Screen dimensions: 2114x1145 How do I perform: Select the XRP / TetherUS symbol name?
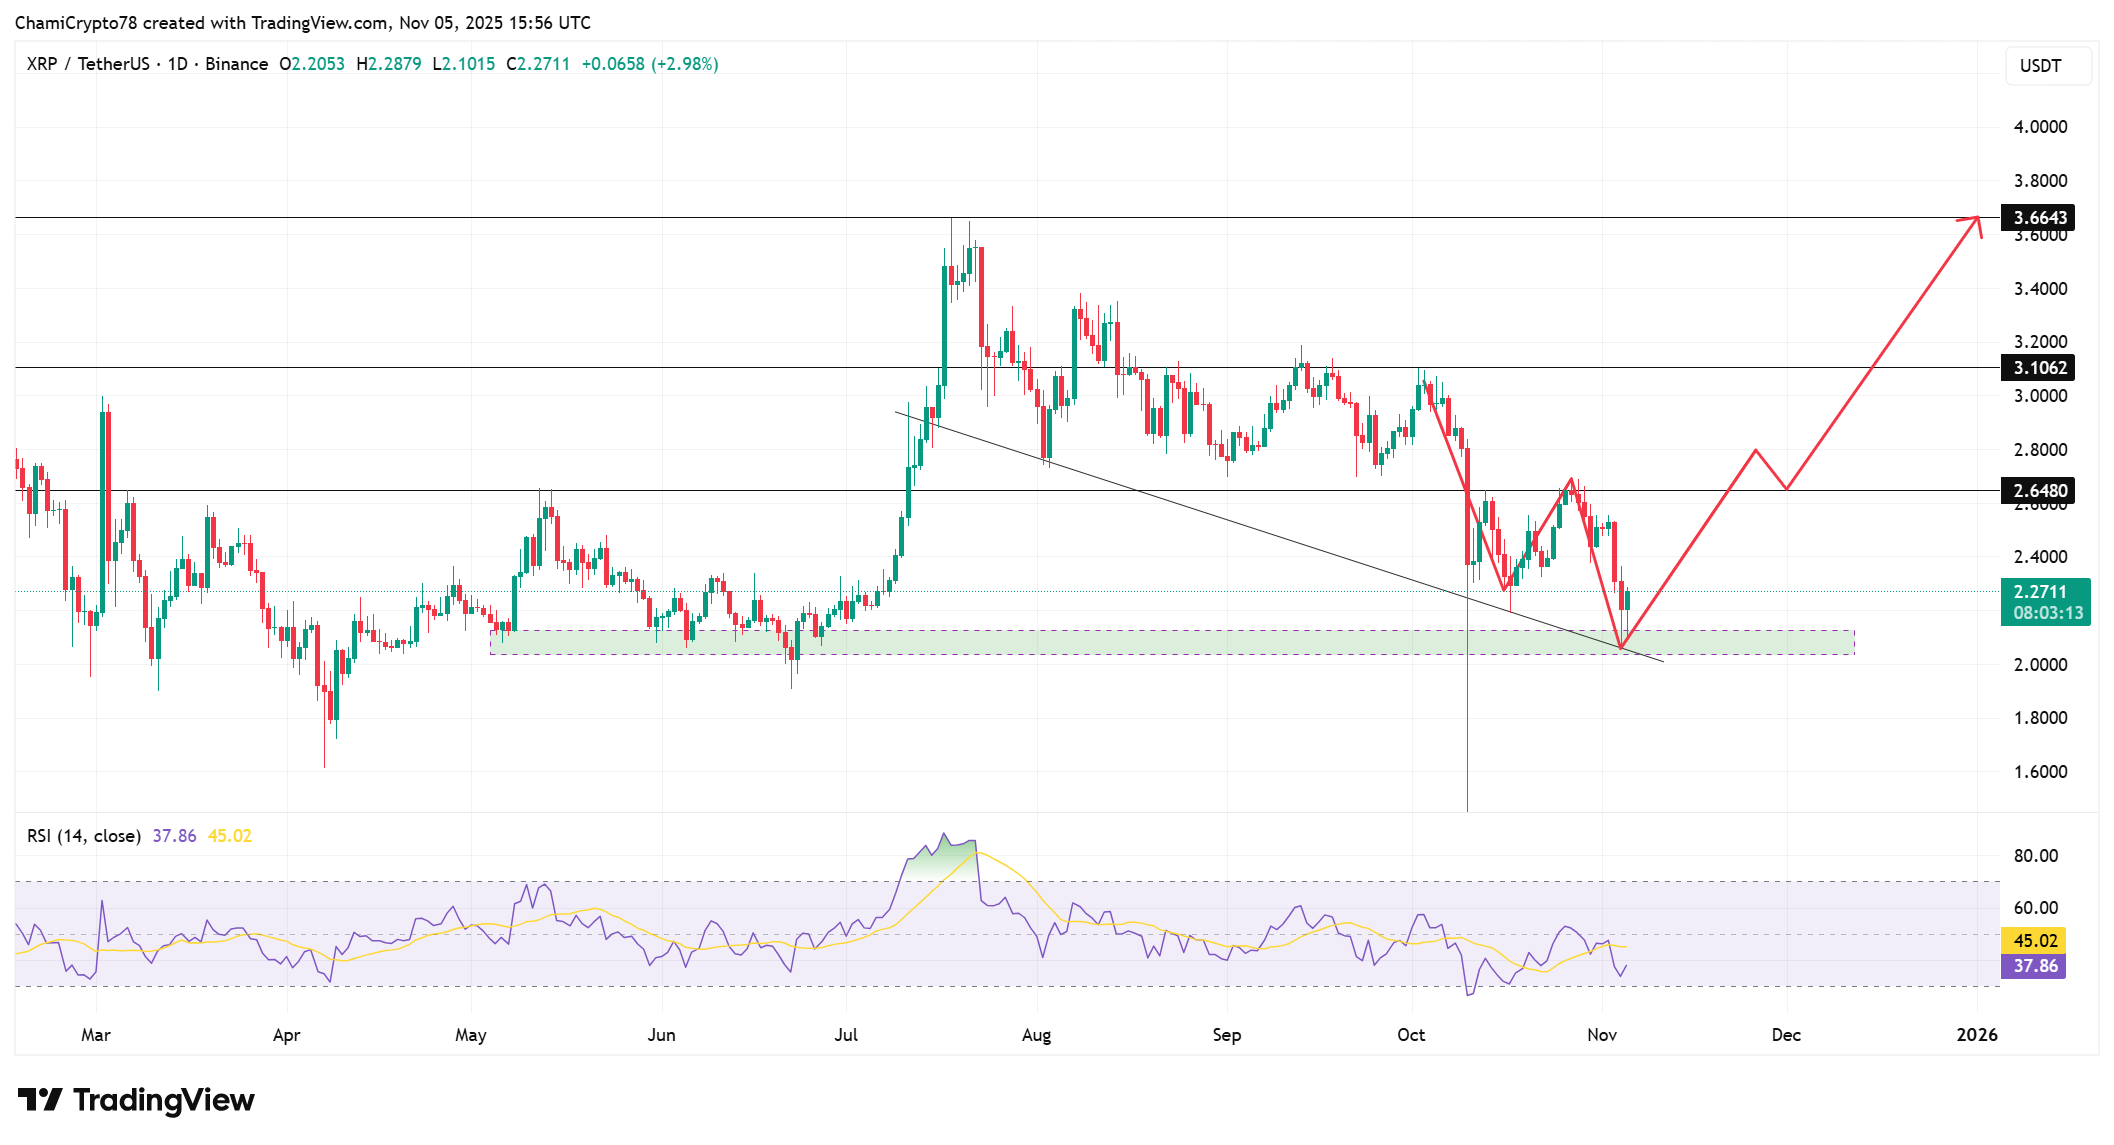pos(88,63)
